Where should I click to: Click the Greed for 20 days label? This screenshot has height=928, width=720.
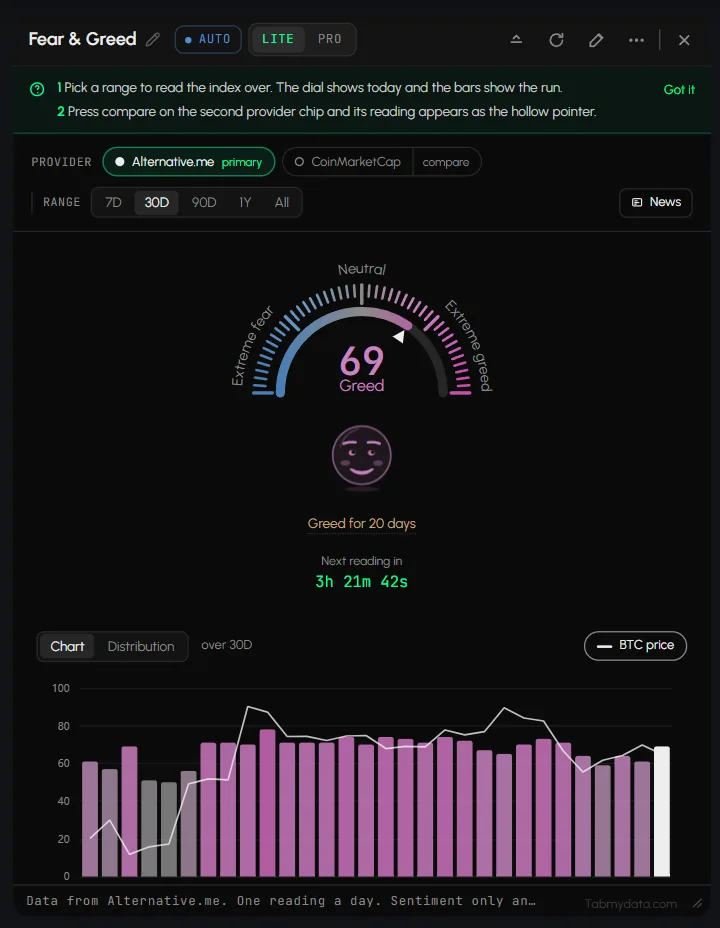(361, 523)
